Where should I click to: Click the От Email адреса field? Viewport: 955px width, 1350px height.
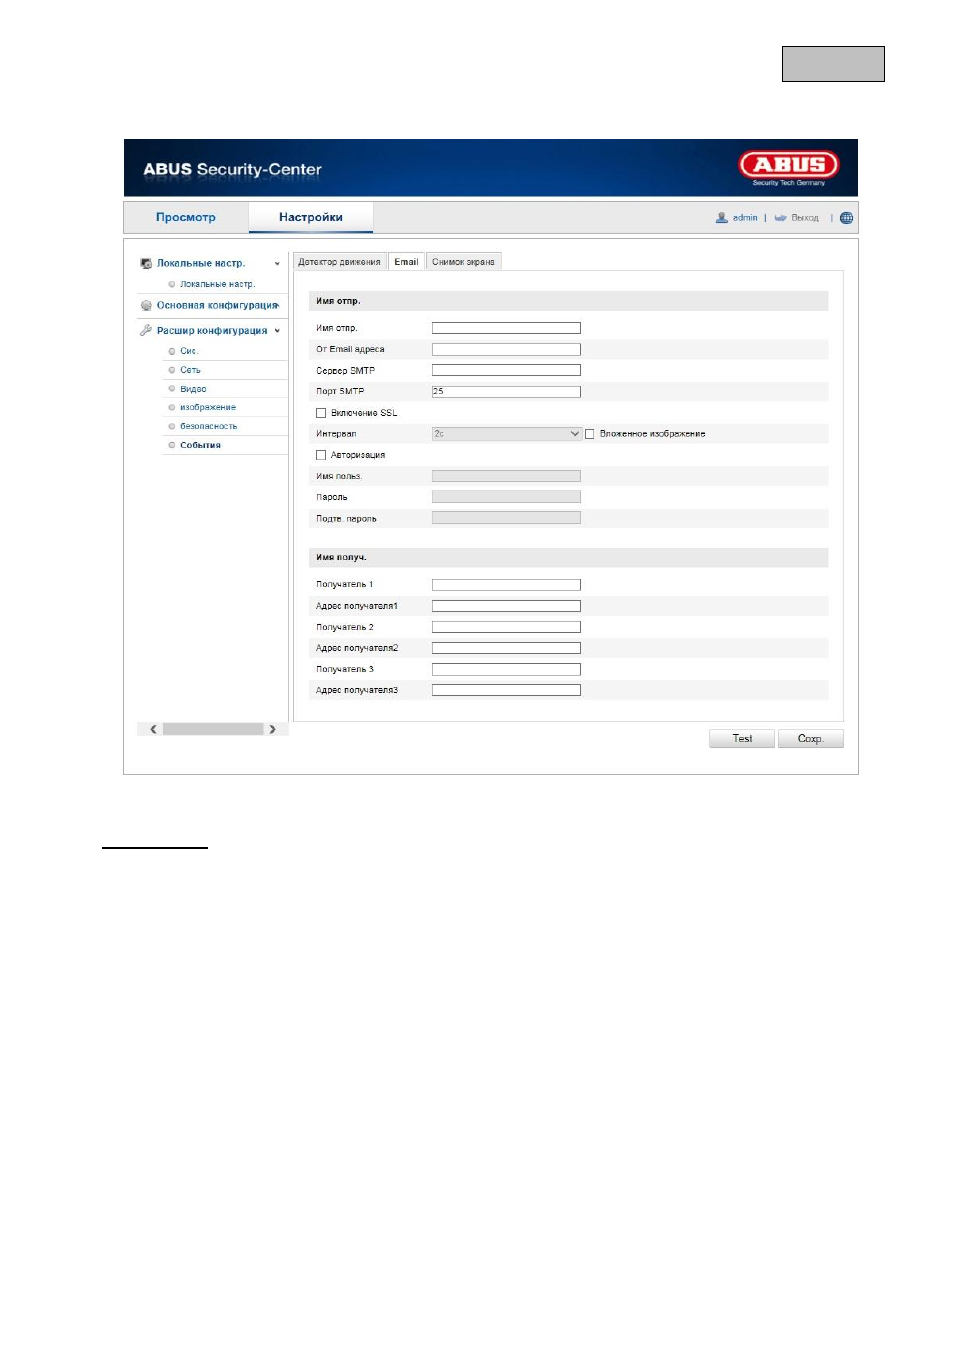(506, 349)
